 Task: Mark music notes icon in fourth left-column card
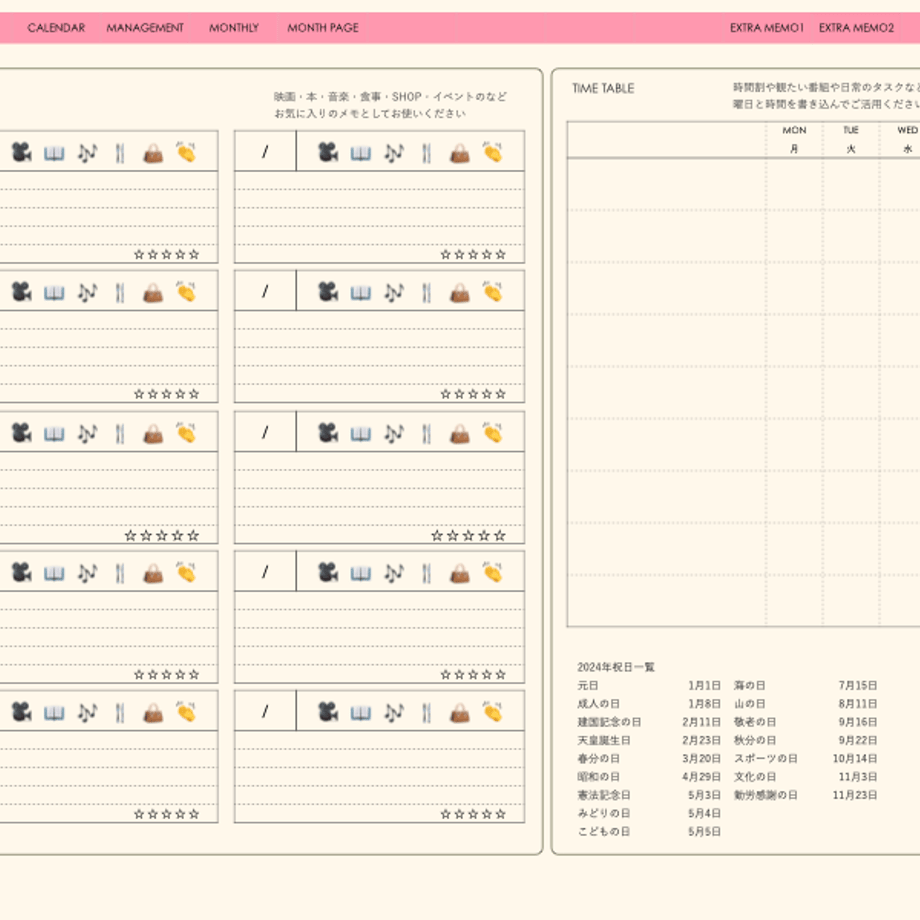pos(87,573)
